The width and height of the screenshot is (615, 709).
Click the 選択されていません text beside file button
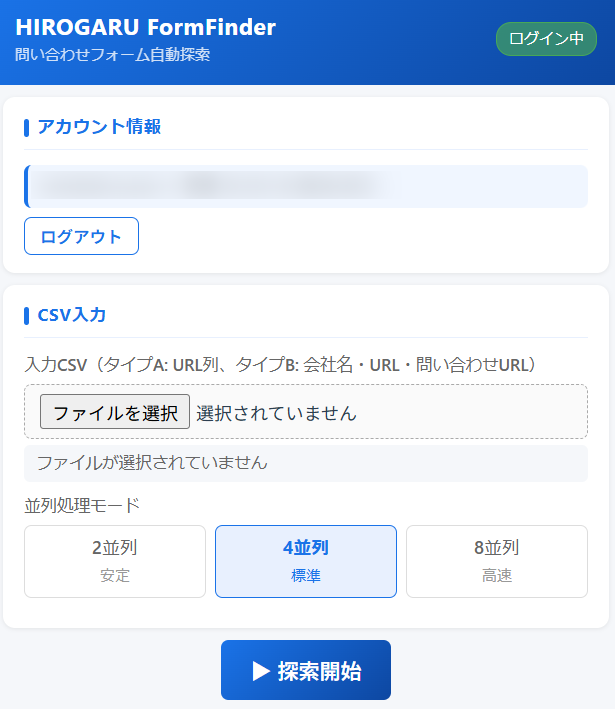[276, 413]
